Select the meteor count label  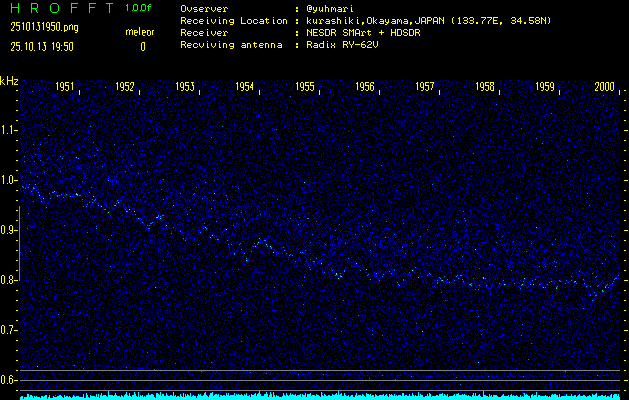(x=140, y=33)
